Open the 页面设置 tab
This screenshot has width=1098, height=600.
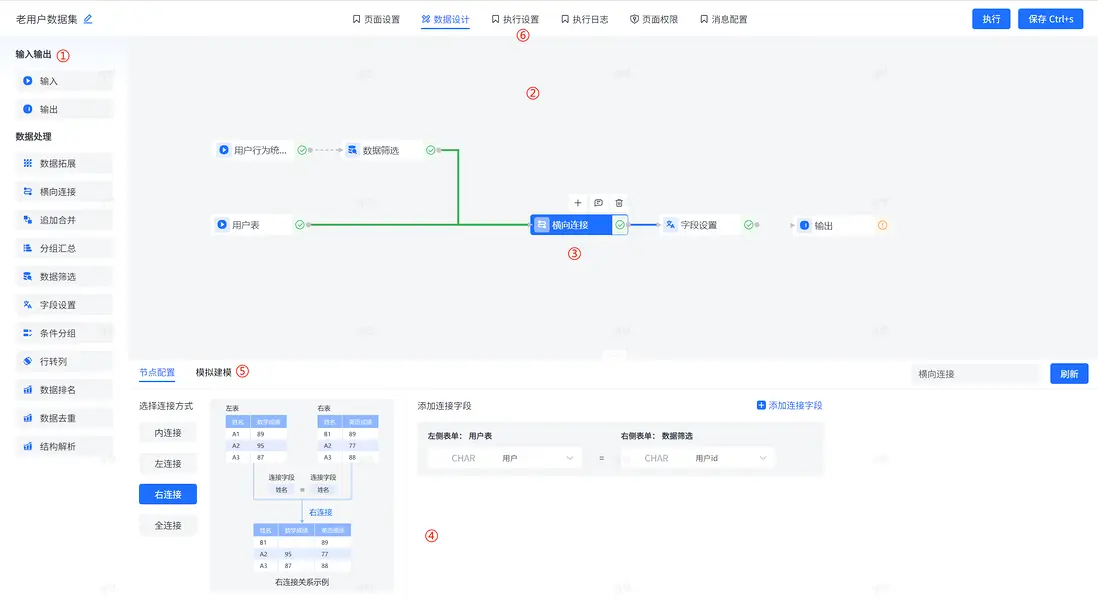click(x=376, y=20)
